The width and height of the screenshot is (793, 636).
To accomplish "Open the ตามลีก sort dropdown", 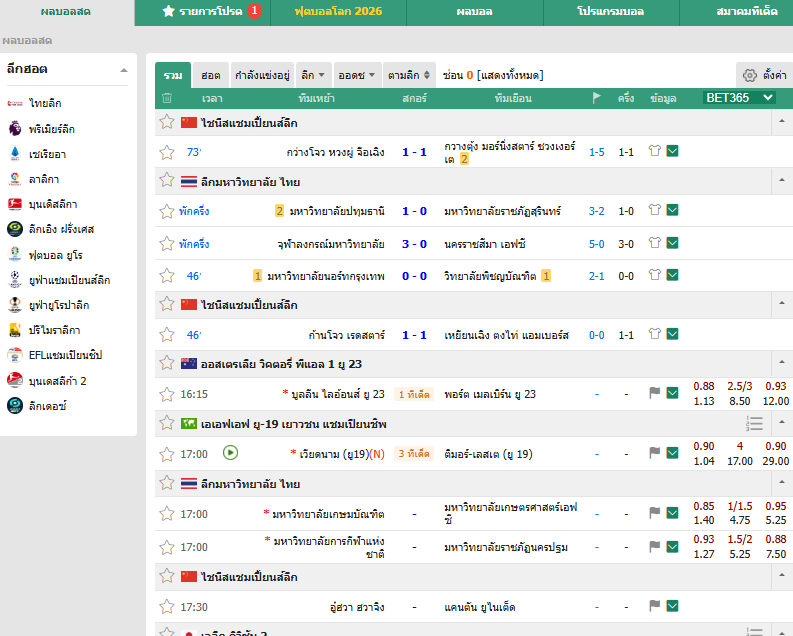I will (x=409, y=75).
